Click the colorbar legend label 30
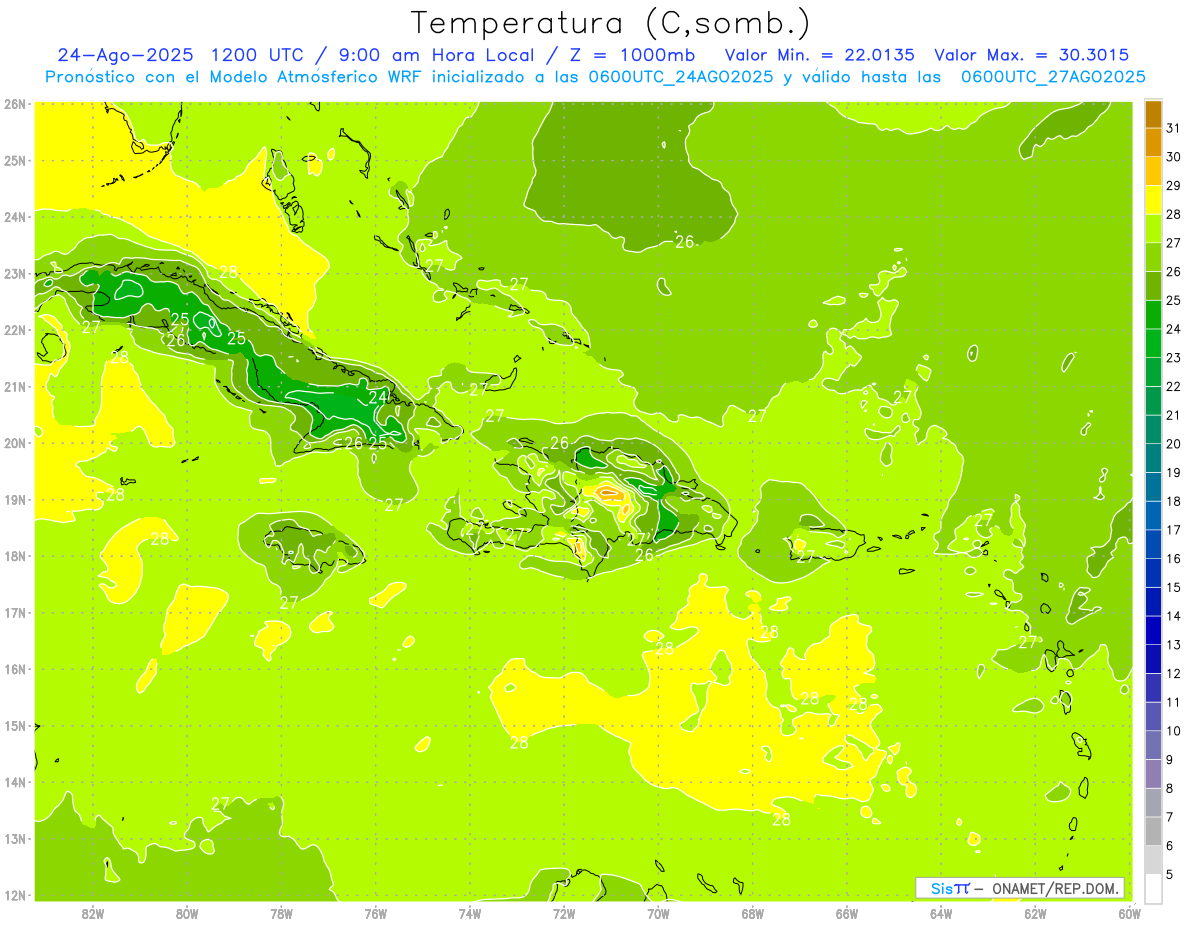This screenshot has height=927, width=1200. pyautogui.click(x=1174, y=157)
